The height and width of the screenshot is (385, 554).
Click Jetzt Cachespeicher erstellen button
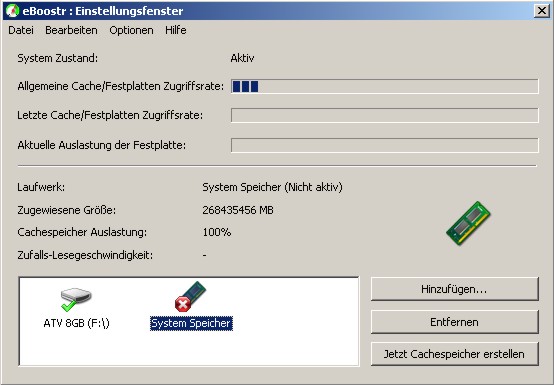[455, 354]
